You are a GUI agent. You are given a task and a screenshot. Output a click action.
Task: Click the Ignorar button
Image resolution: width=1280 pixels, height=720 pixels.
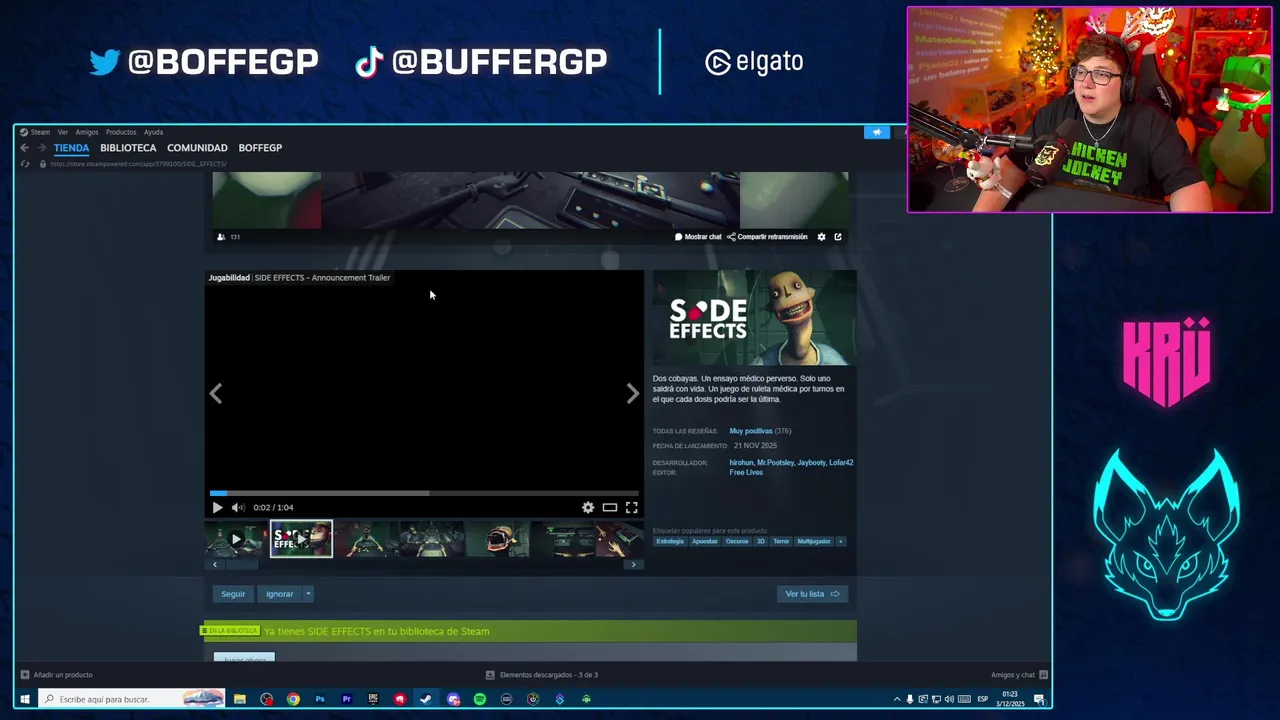tap(279, 594)
